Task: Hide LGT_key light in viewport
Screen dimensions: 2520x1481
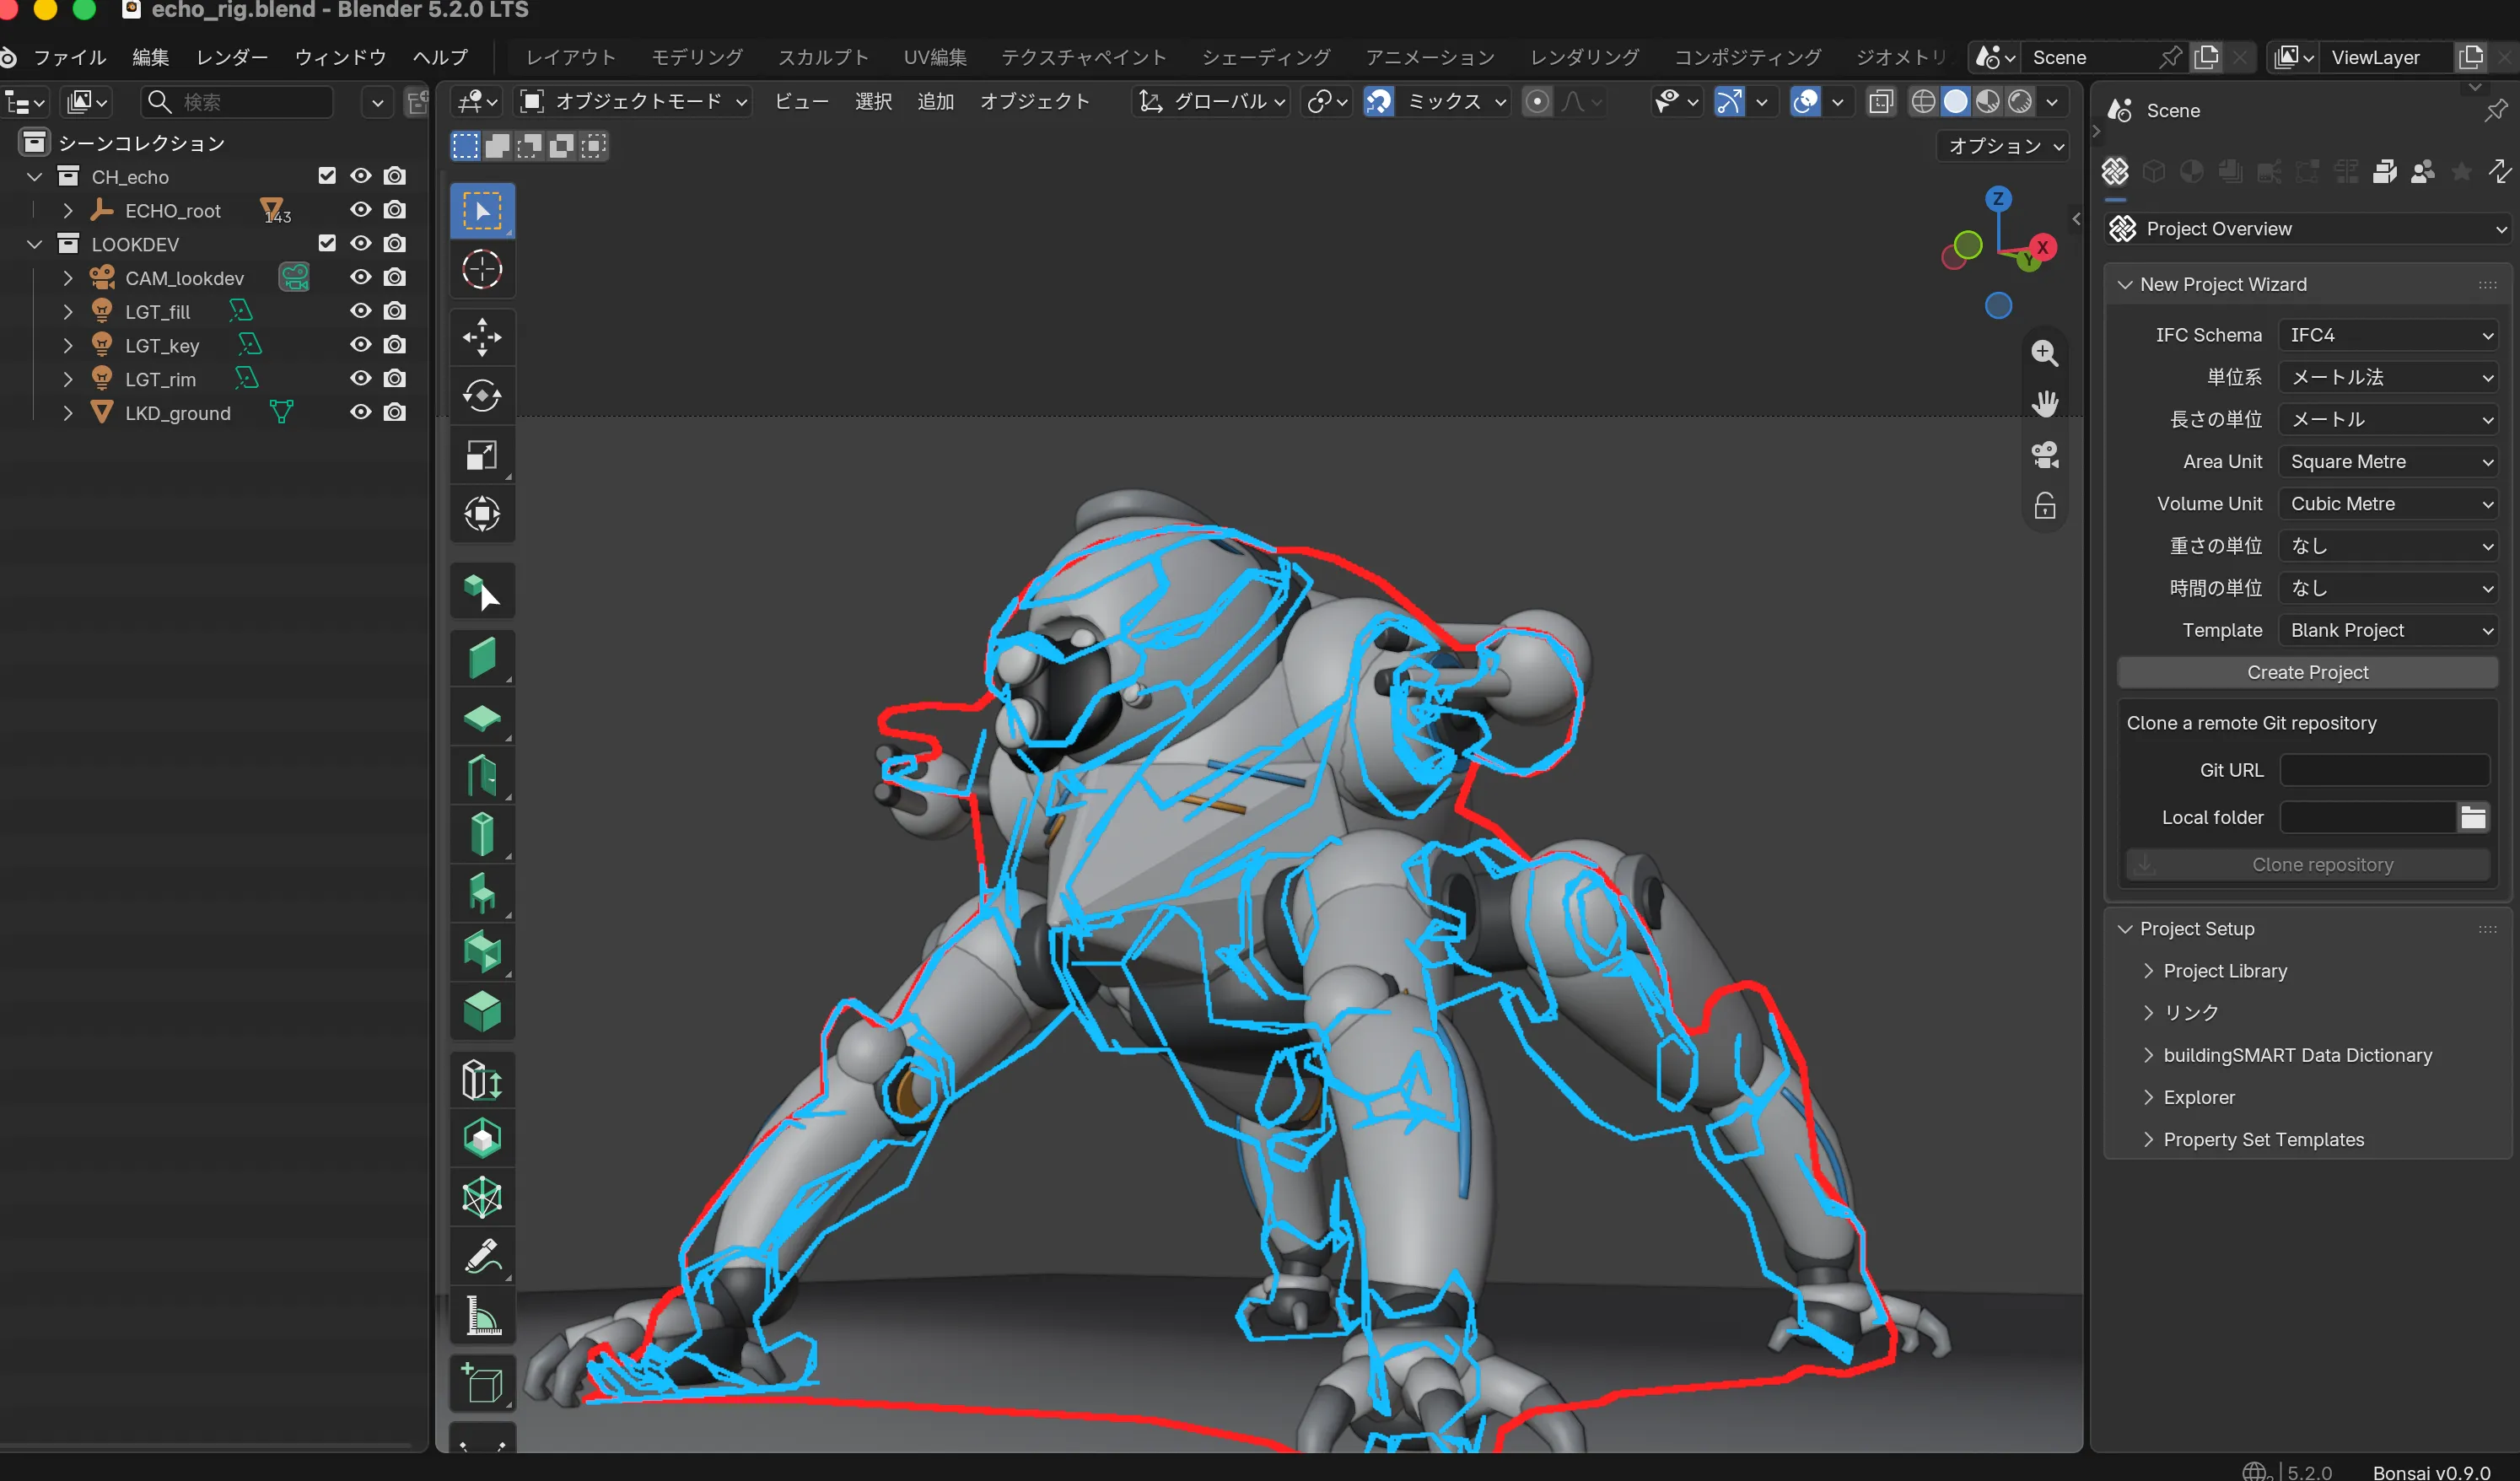Action: pos(360,345)
